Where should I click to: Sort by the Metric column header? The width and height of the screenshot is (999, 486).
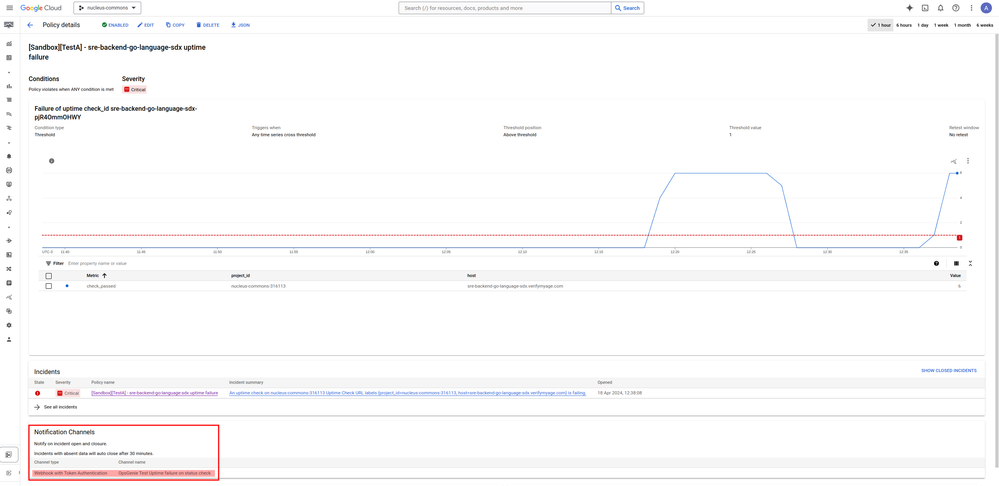(x=96, y=276)
